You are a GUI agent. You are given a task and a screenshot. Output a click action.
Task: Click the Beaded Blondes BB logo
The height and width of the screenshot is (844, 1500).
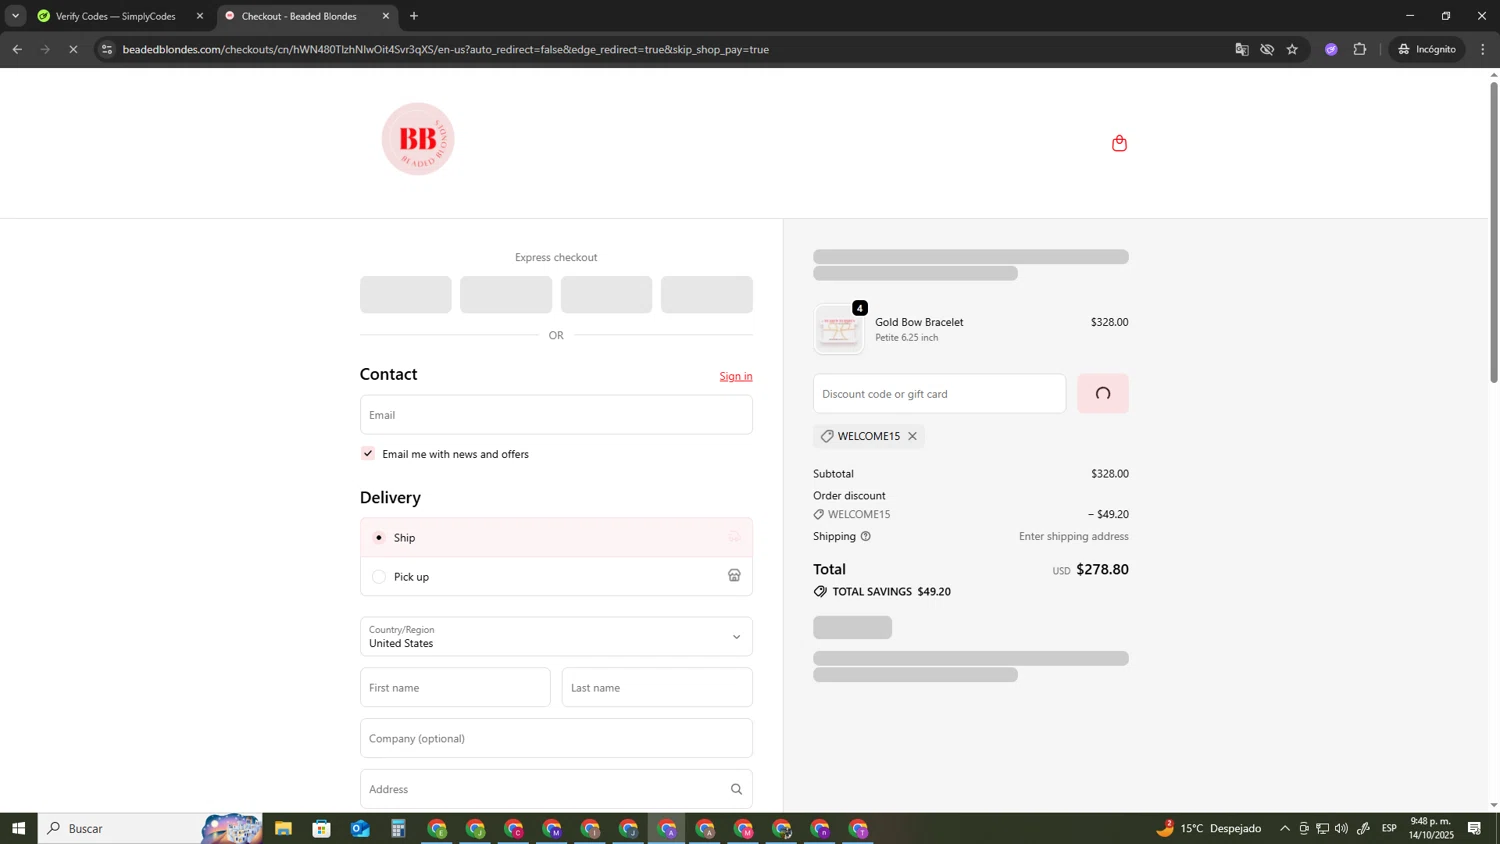tap(418, 139)
